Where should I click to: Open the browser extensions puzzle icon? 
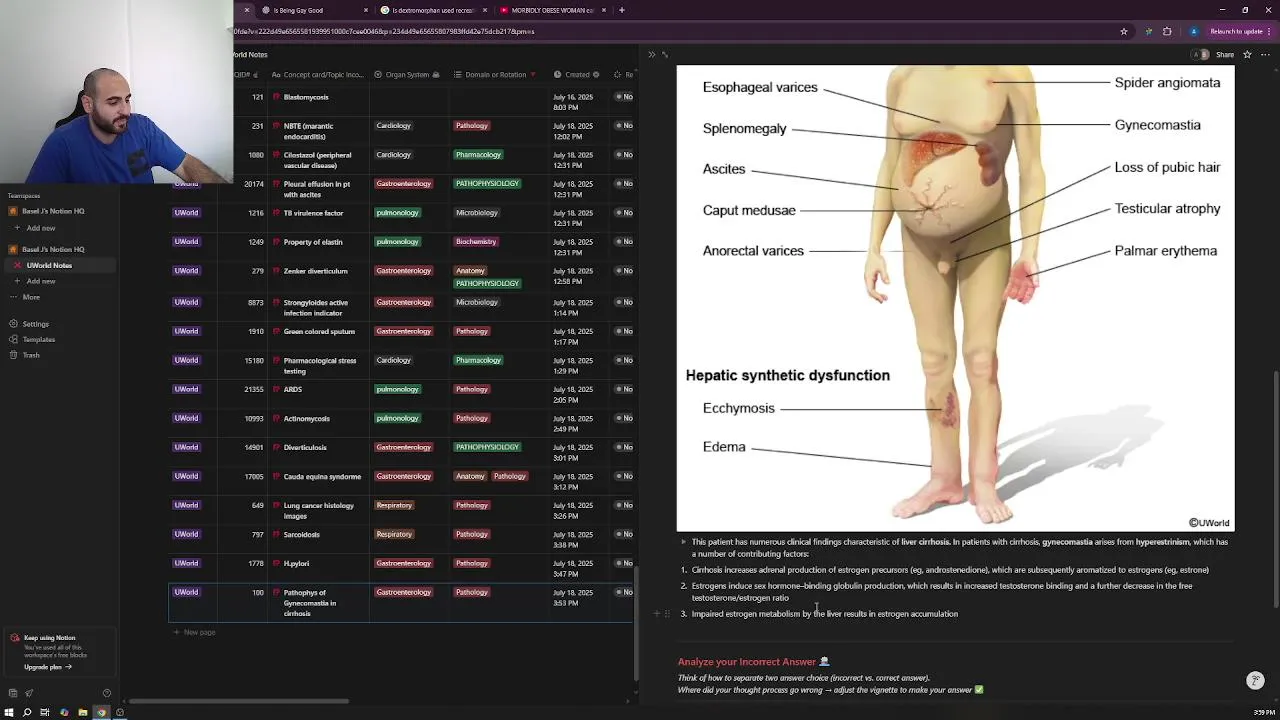1167,31
